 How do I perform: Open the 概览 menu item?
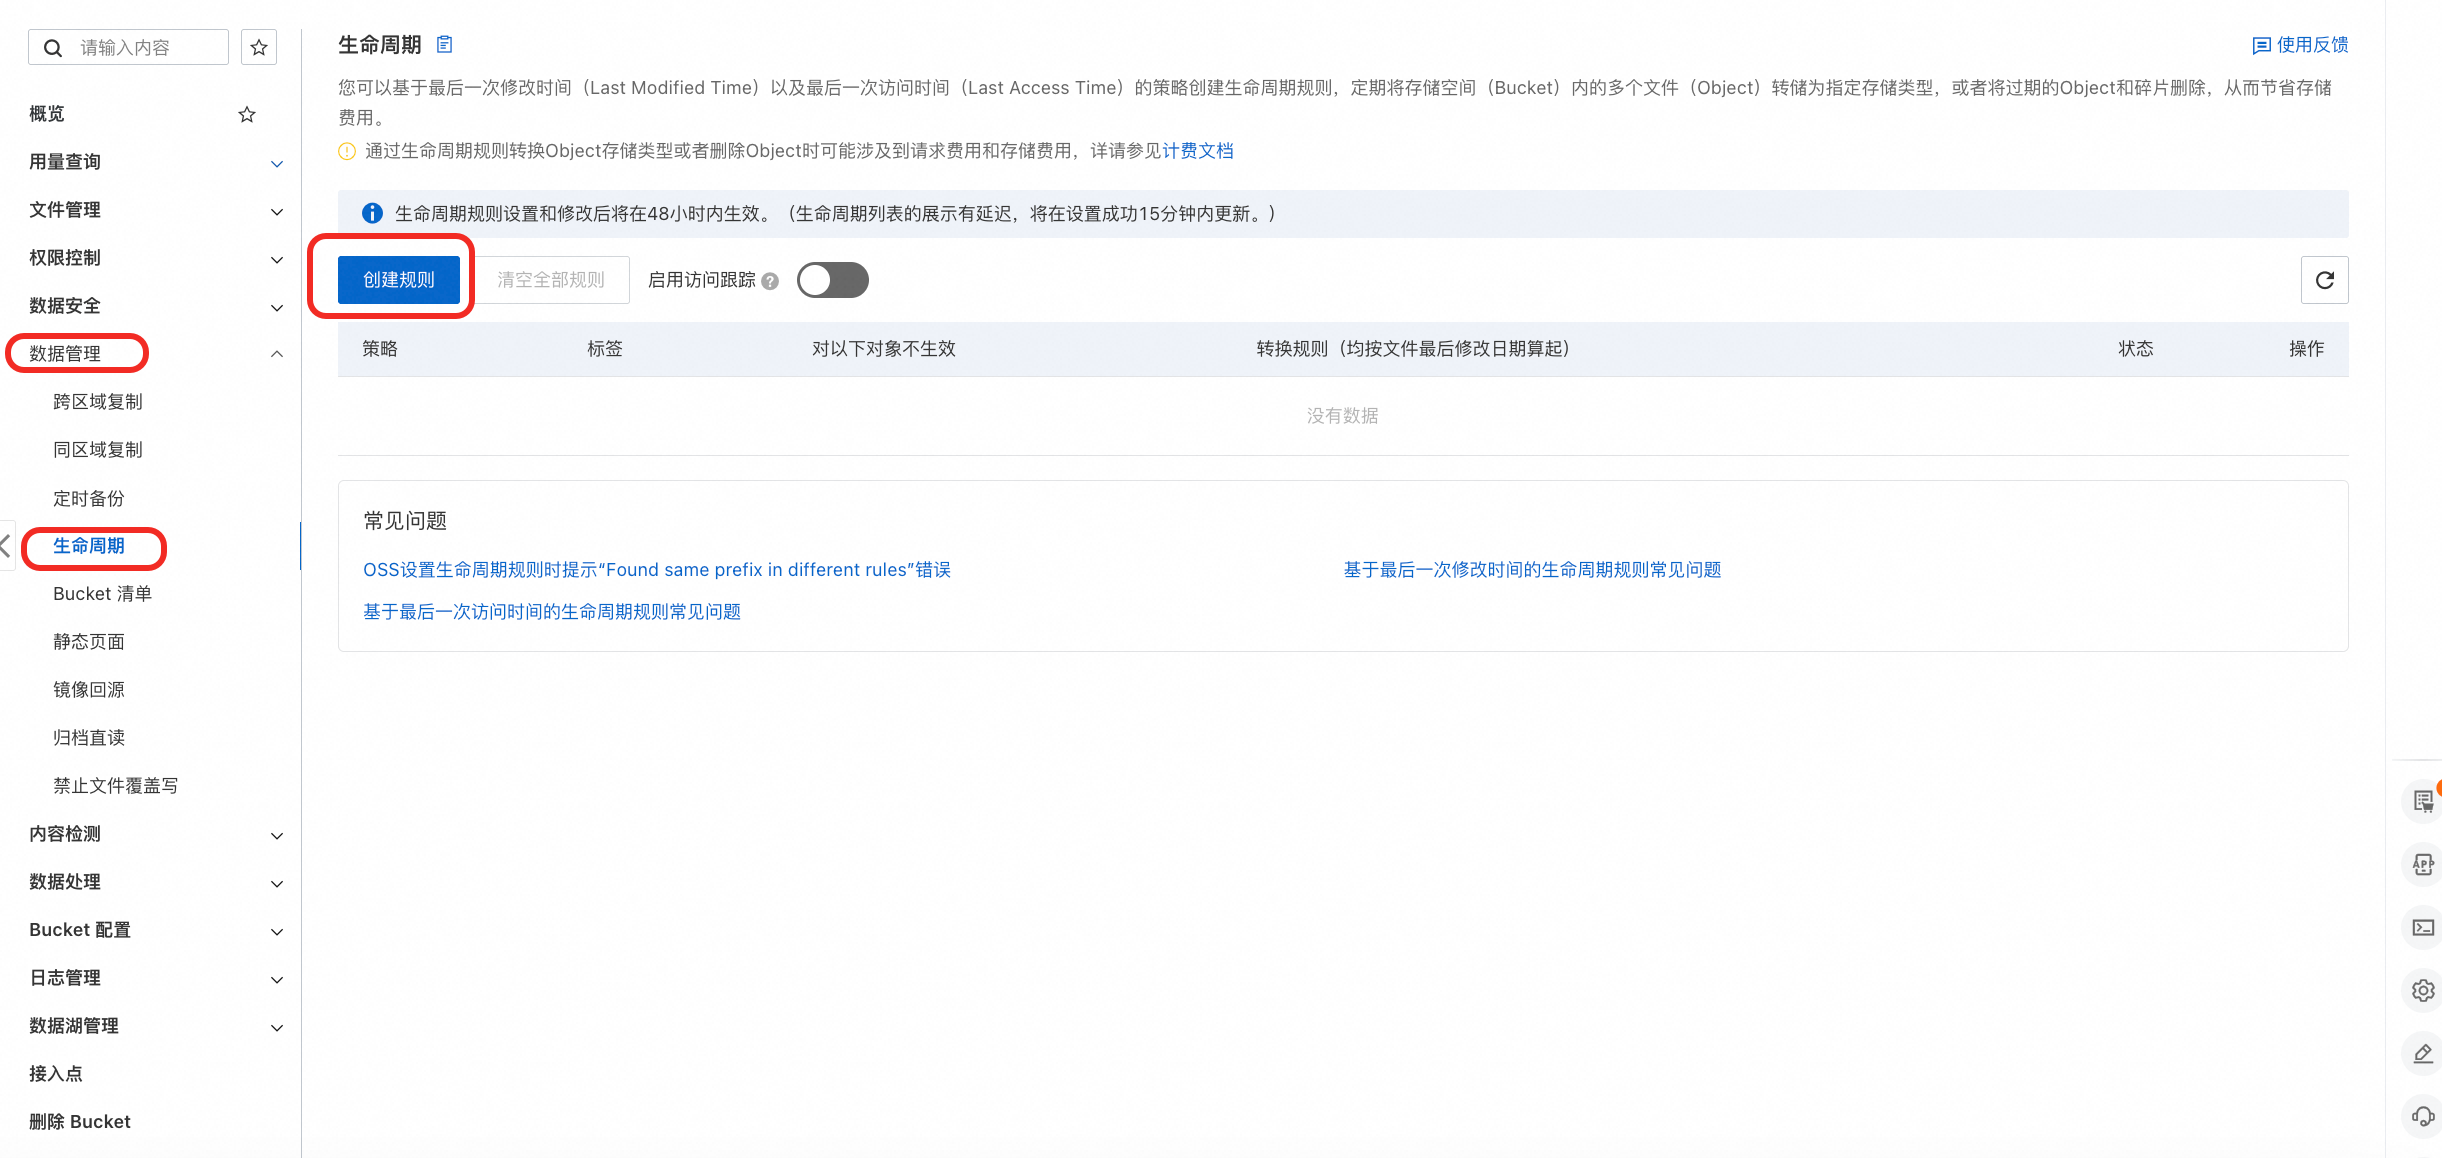coord(47,114)
